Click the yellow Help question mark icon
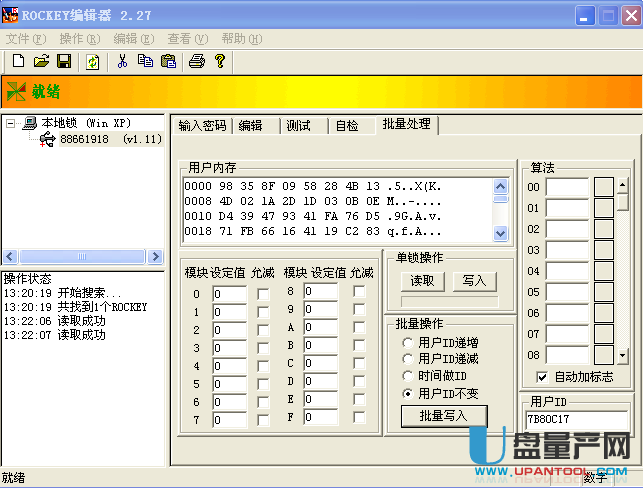 220,61
